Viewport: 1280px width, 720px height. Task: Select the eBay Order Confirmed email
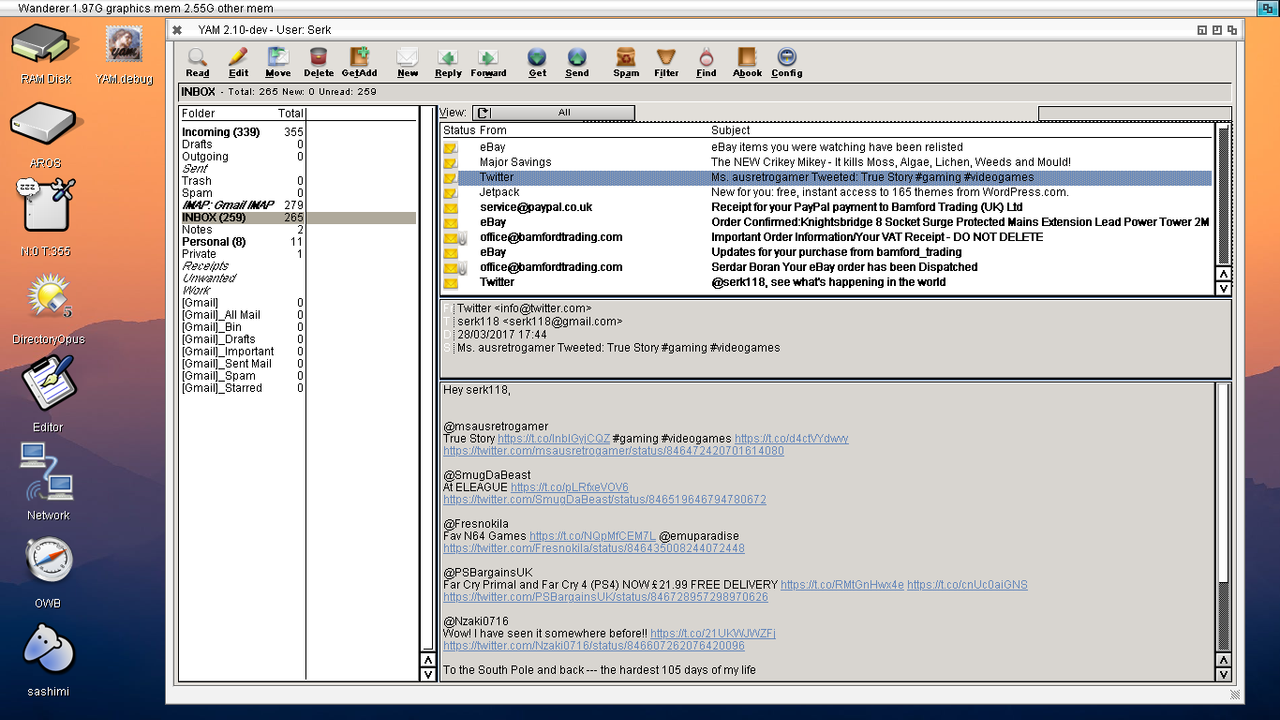pyautogui.click(x=827, y=222)
